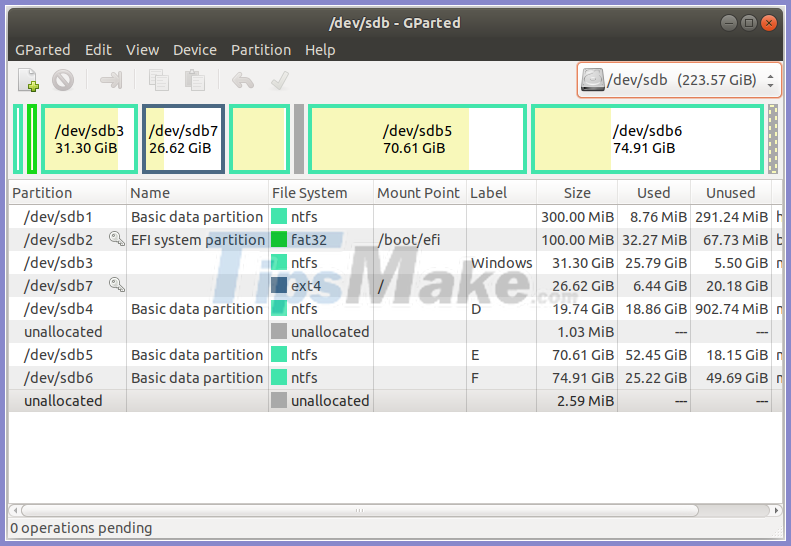Open the GParted menu
This screenshot has width=791, height=546.
(42, 50)
